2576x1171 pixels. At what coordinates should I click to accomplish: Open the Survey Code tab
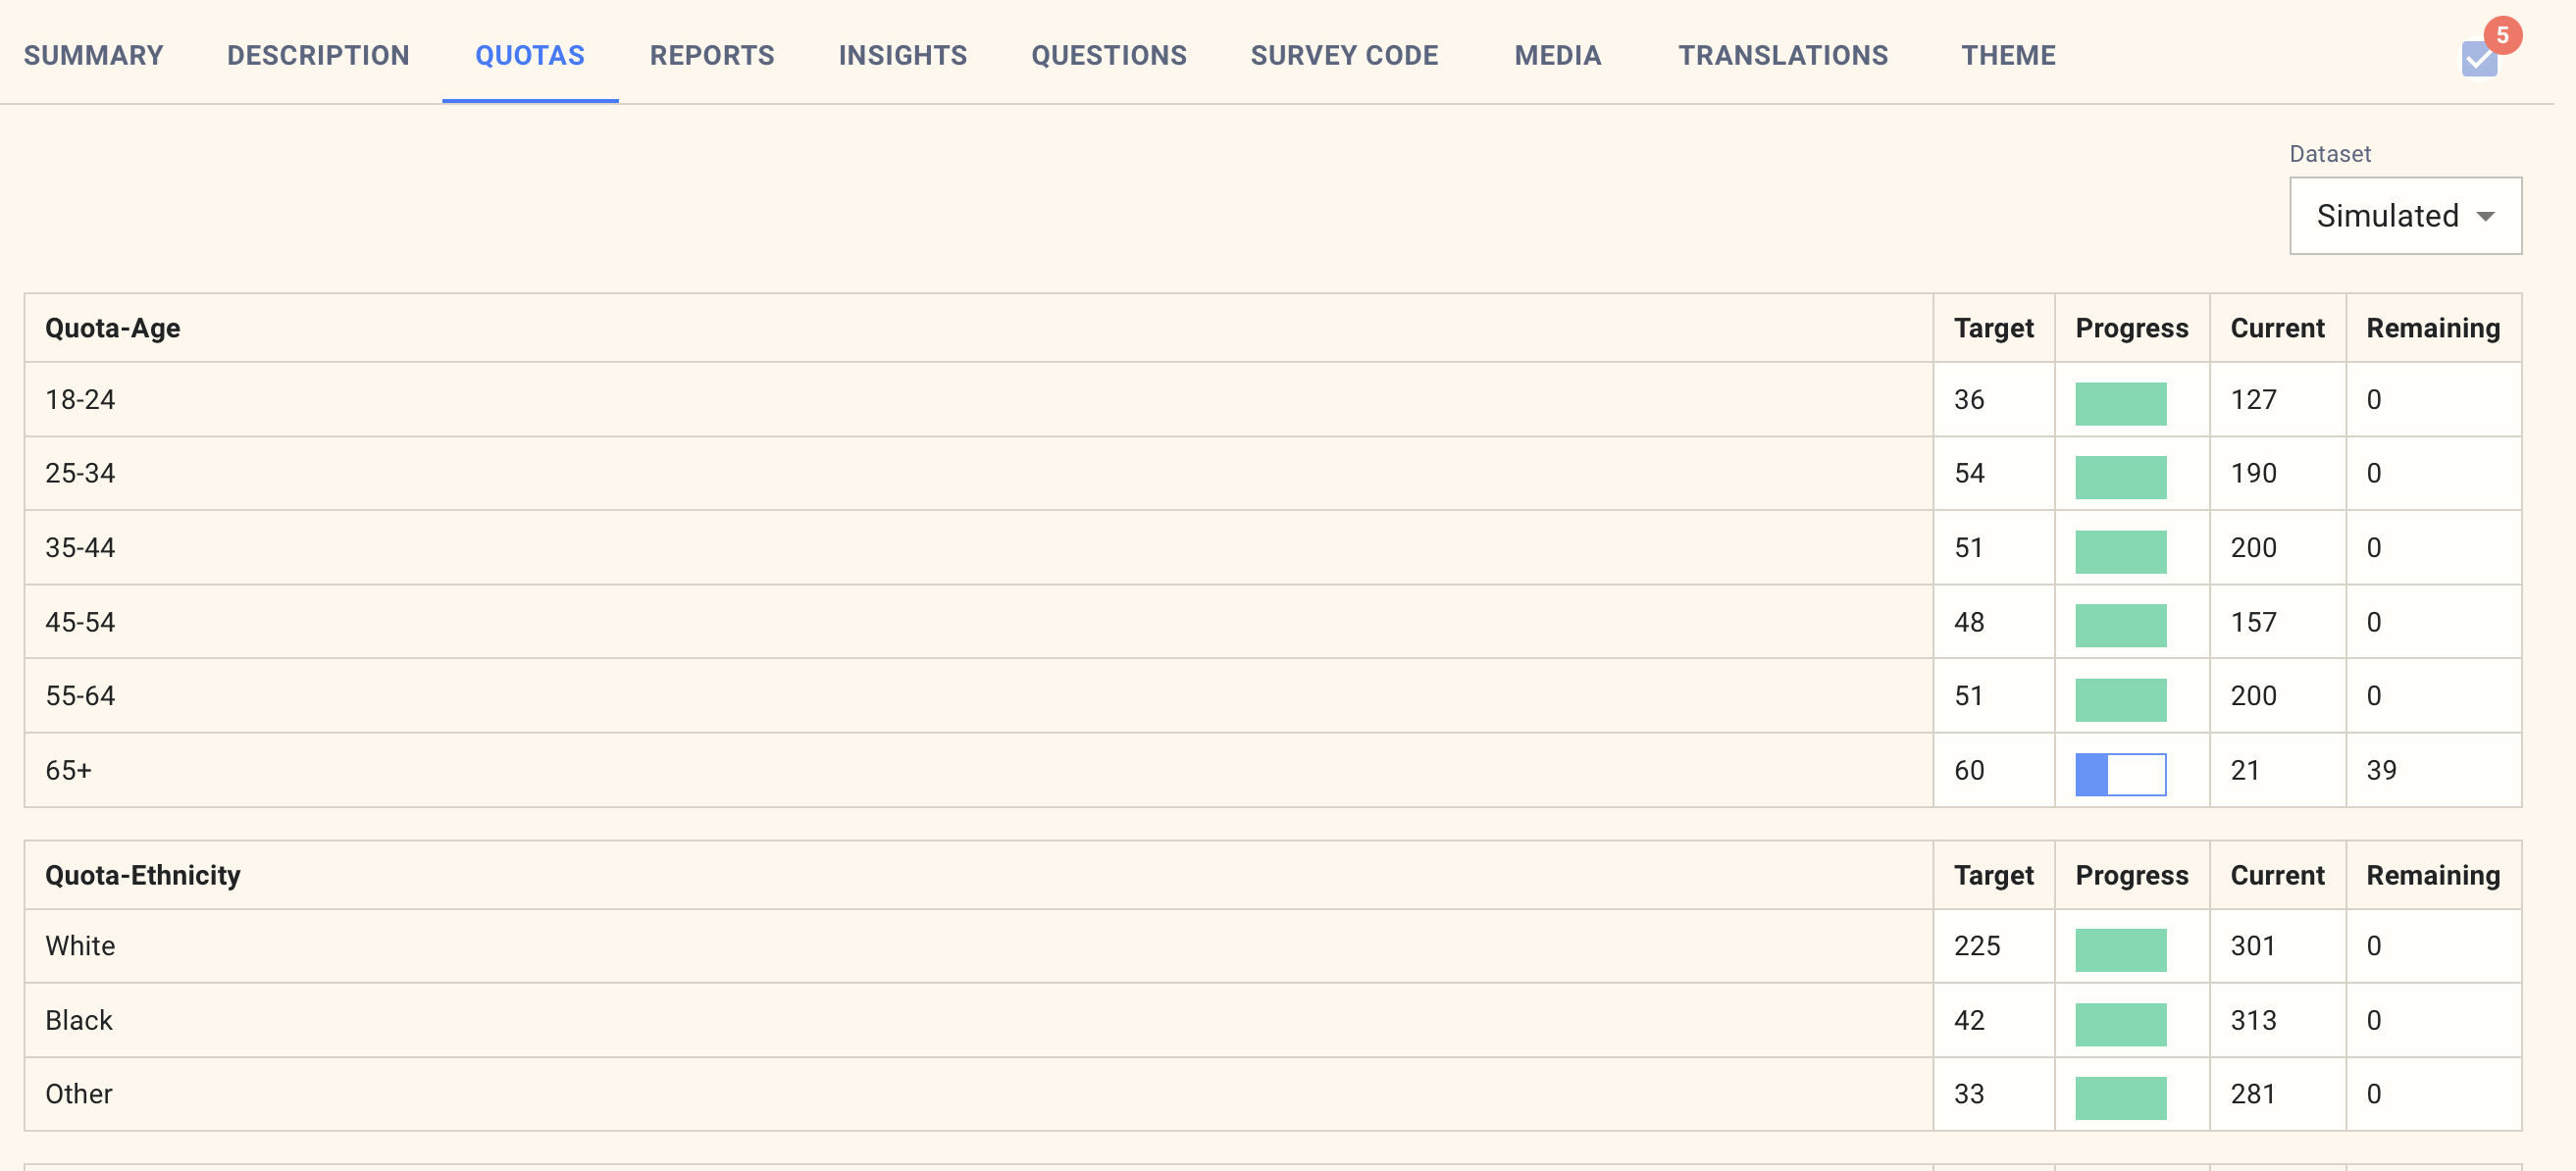coord(1343,55)
